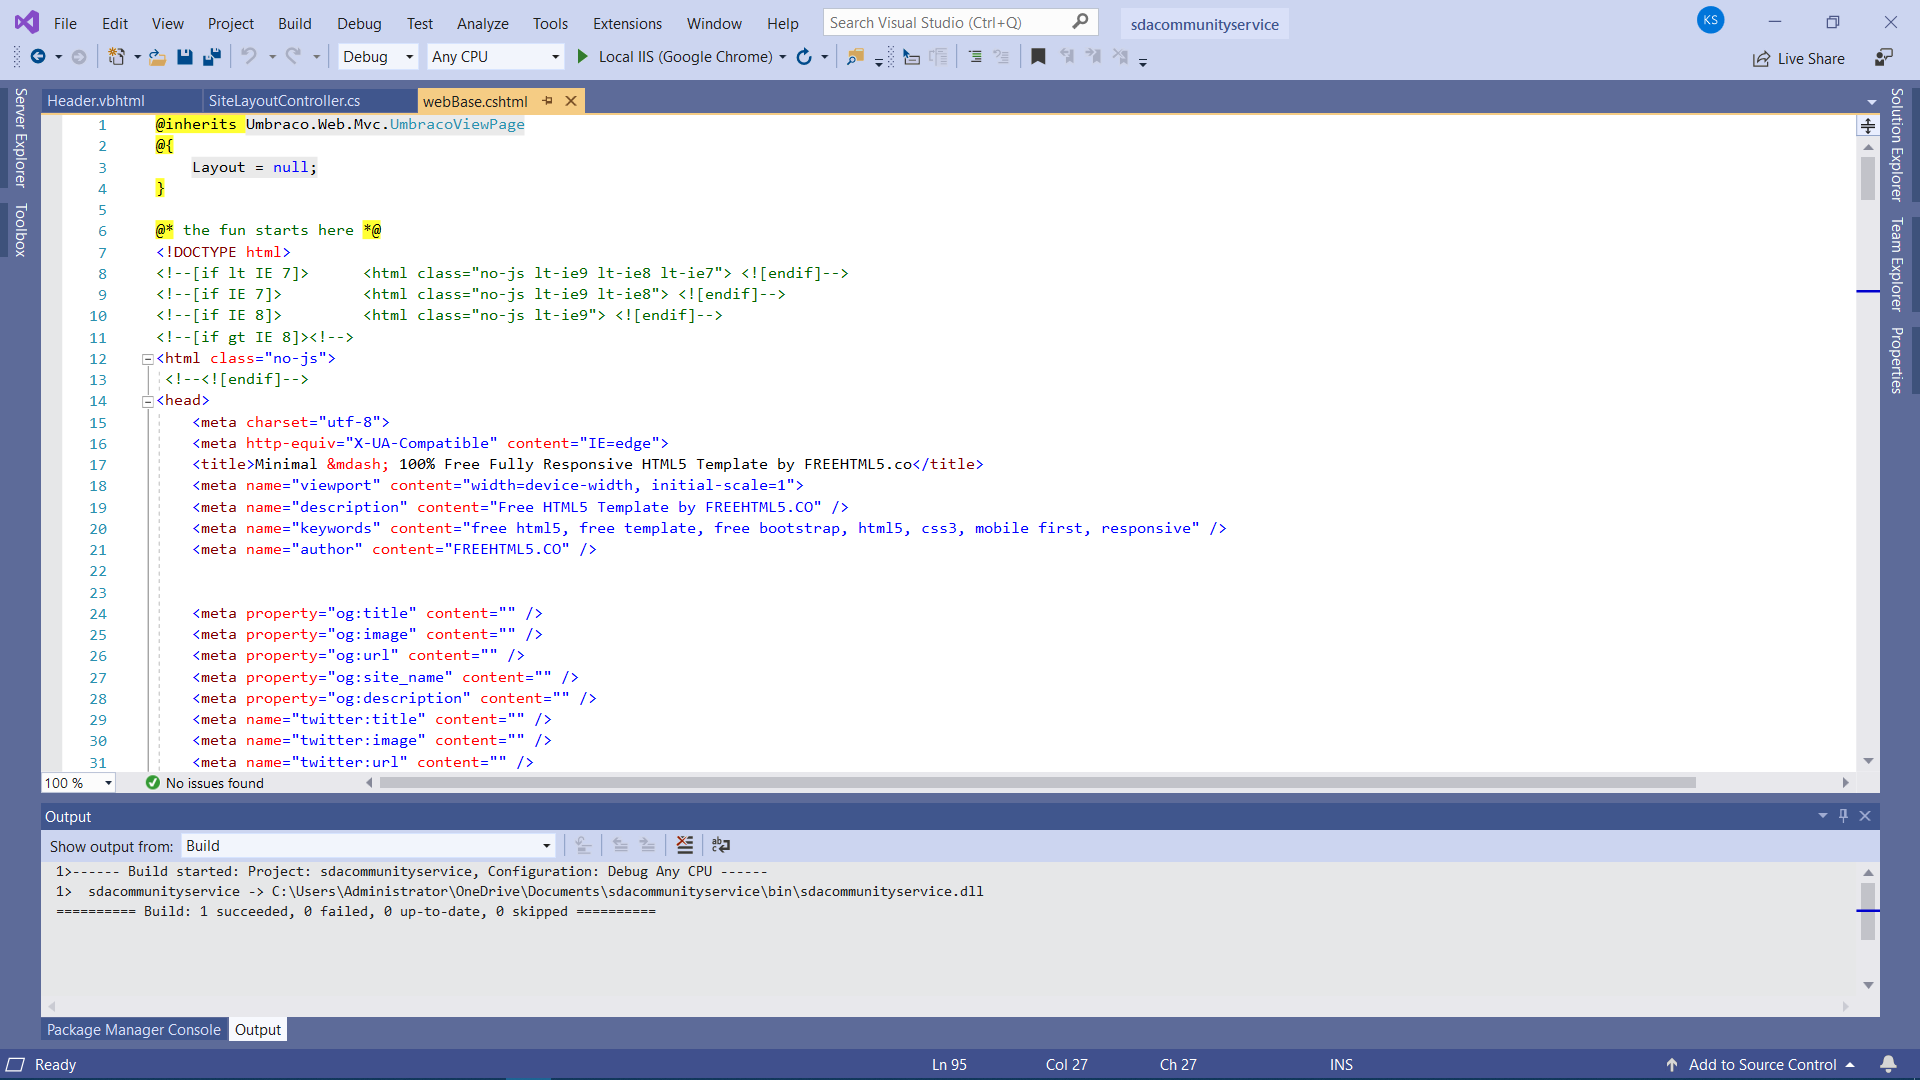Image resolution: width=1920 pixels, height=1080 pixels.
Task: Click the Live Share icon
Action: (x=1761, y=59)
